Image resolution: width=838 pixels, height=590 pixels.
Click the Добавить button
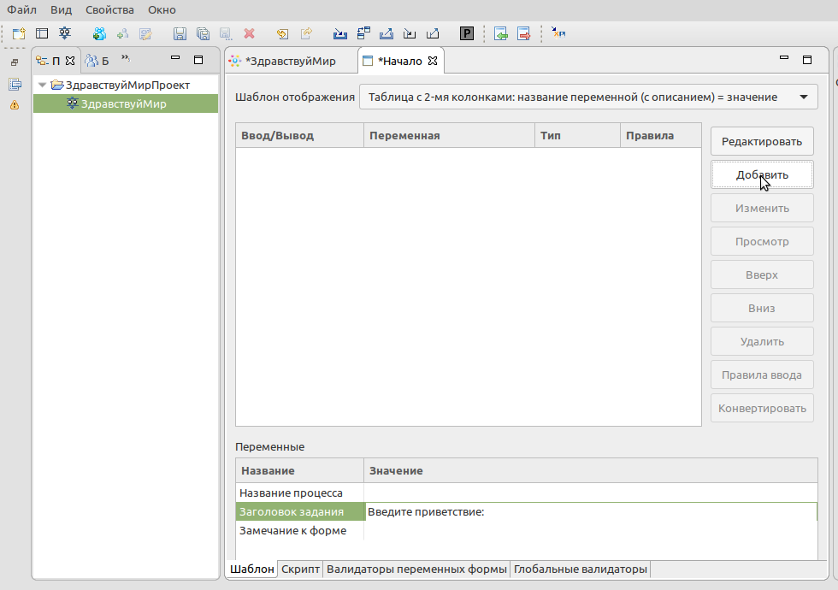click(x=762, y=175)
